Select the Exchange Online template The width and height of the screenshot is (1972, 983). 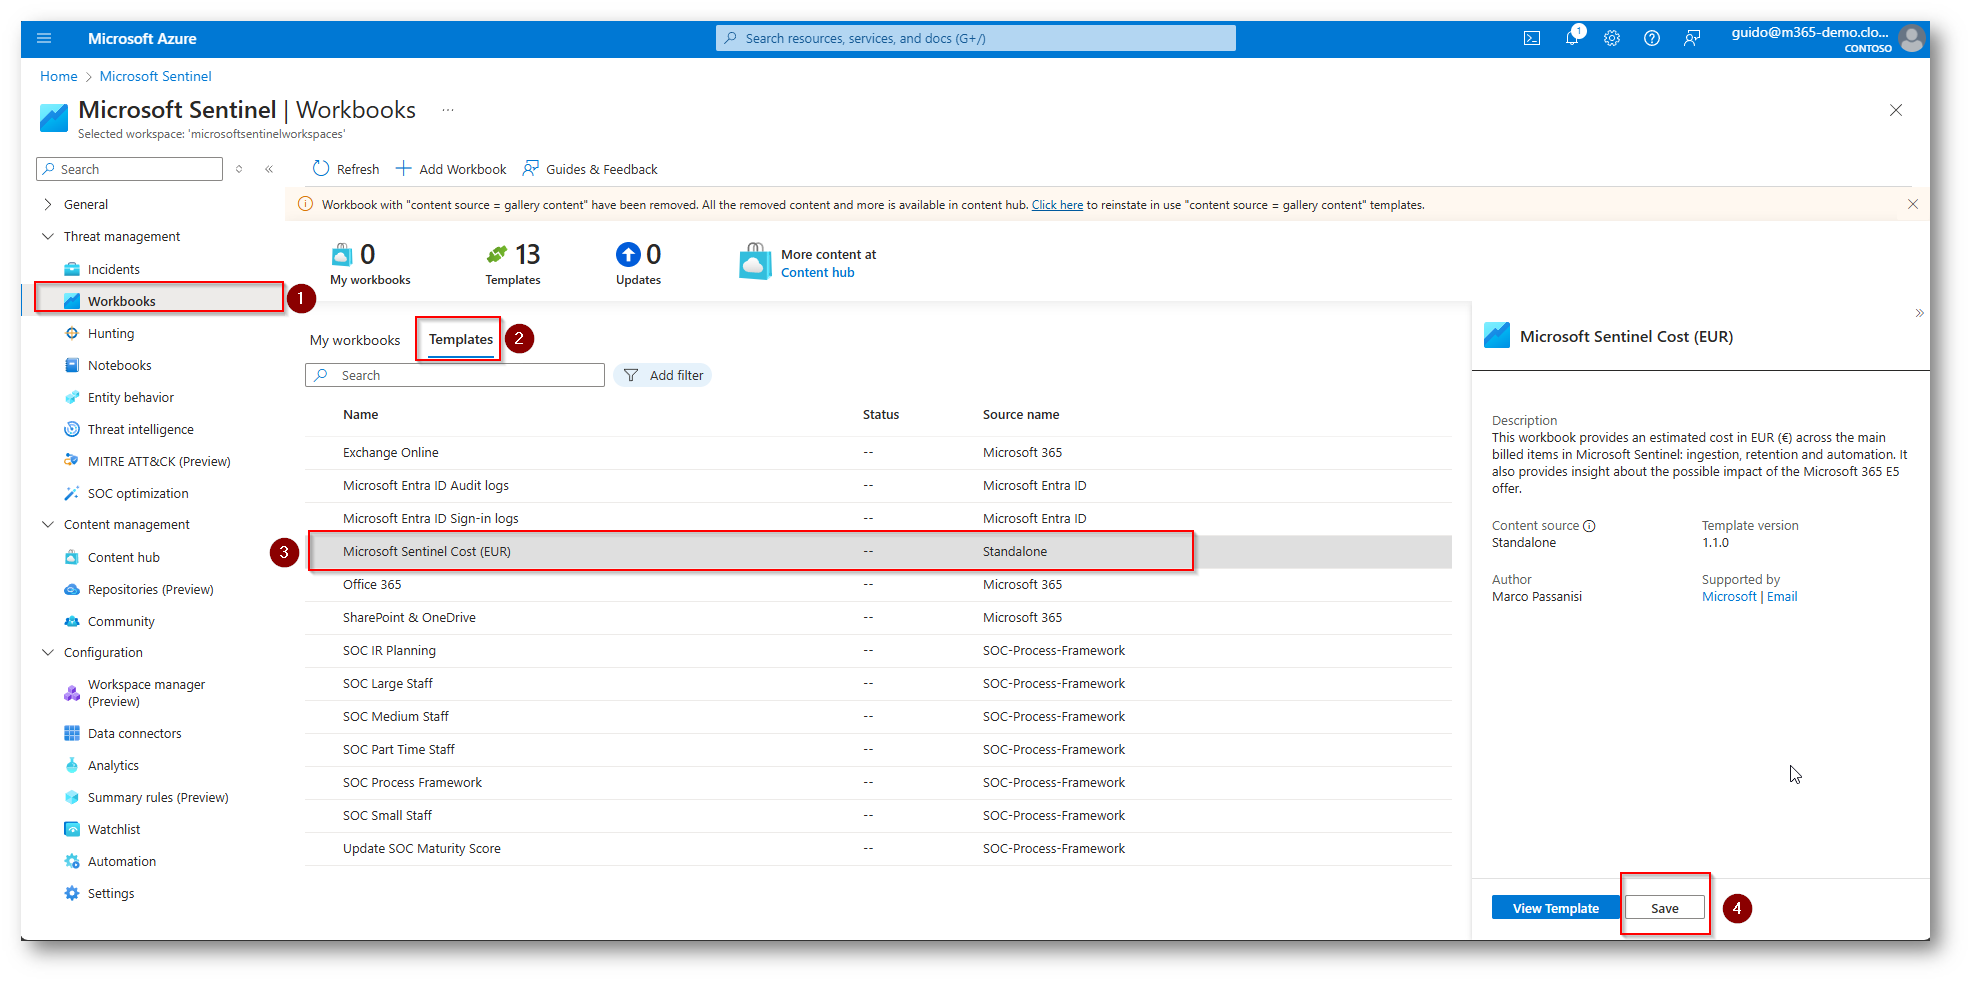tap(878, 453)
